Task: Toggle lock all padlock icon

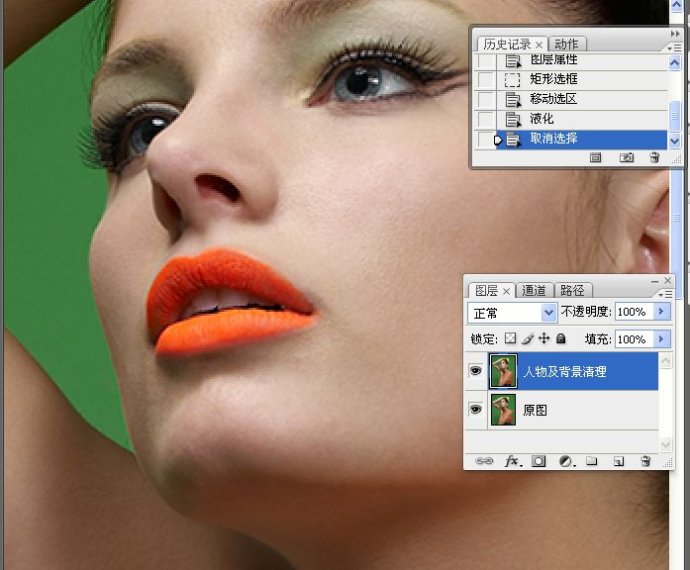Action: pos(561,338)
